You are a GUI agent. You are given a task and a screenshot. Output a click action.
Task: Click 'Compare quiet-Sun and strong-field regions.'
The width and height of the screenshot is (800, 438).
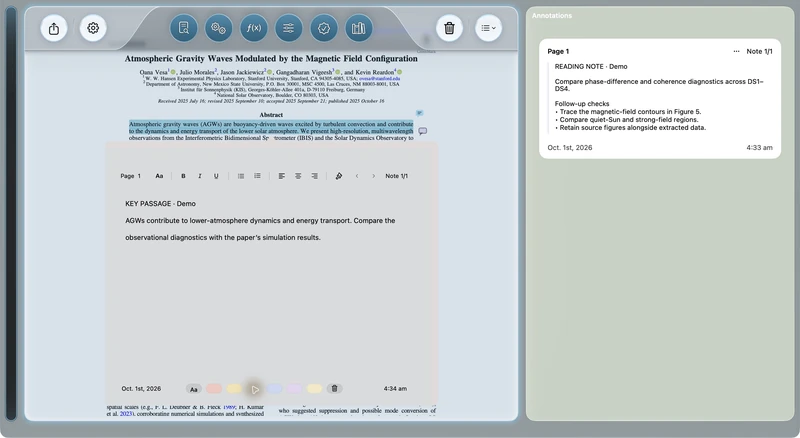click(629, 120)
